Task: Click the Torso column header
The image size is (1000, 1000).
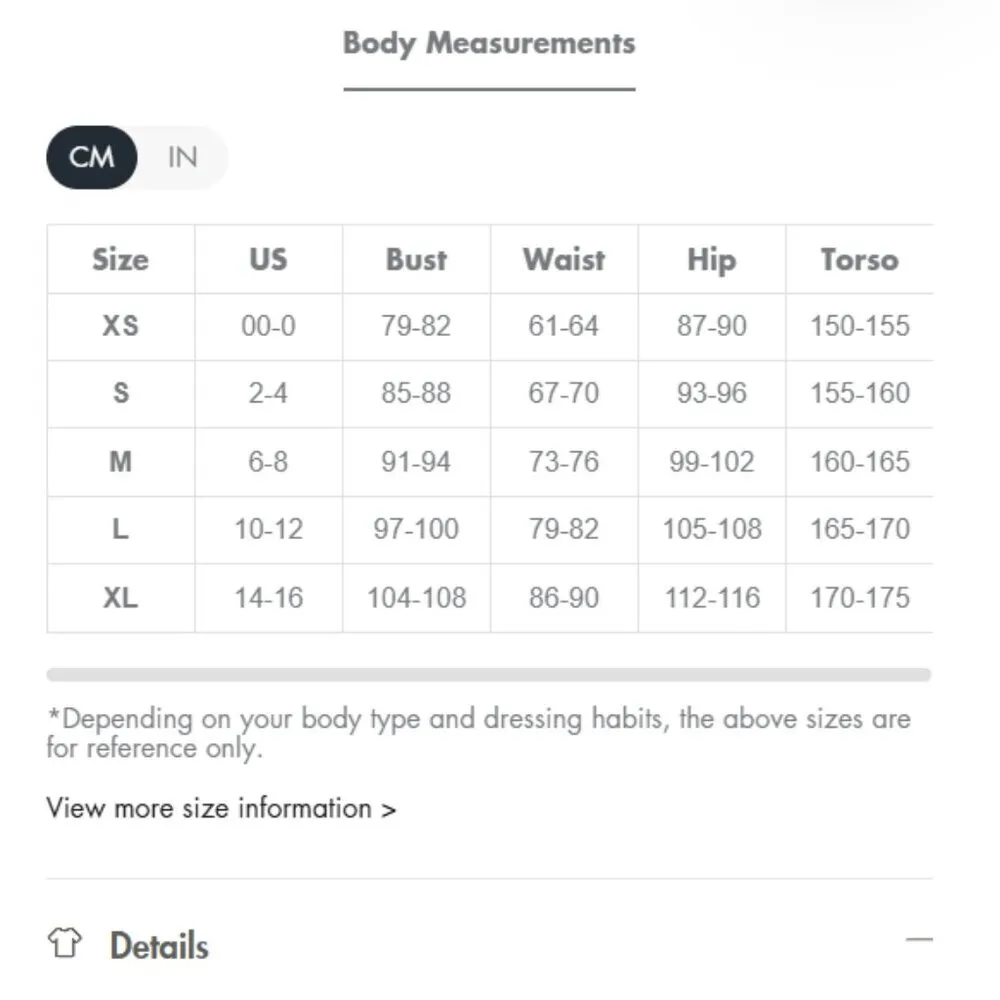Action: click(859, 260)
